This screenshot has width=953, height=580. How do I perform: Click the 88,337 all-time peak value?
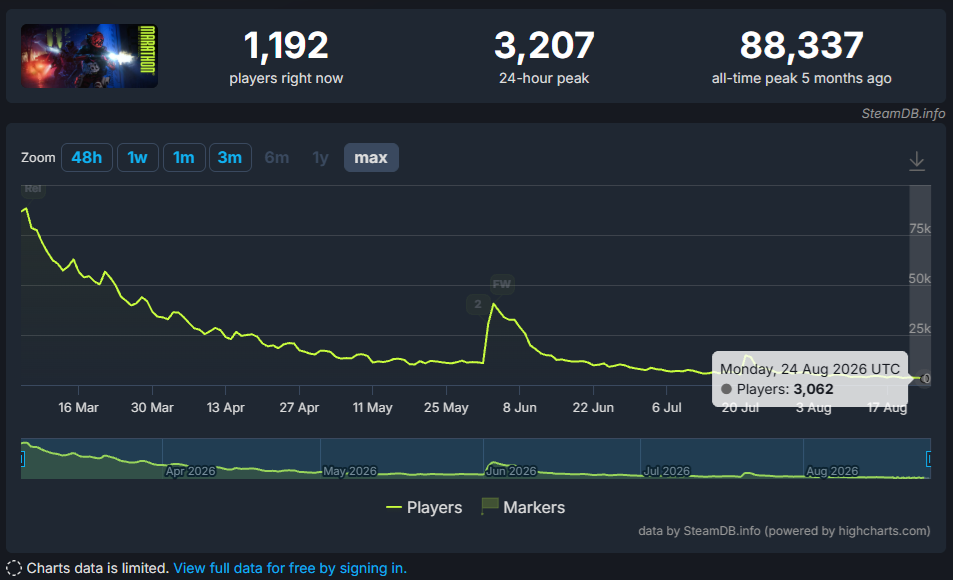click(x=801, y=46)
